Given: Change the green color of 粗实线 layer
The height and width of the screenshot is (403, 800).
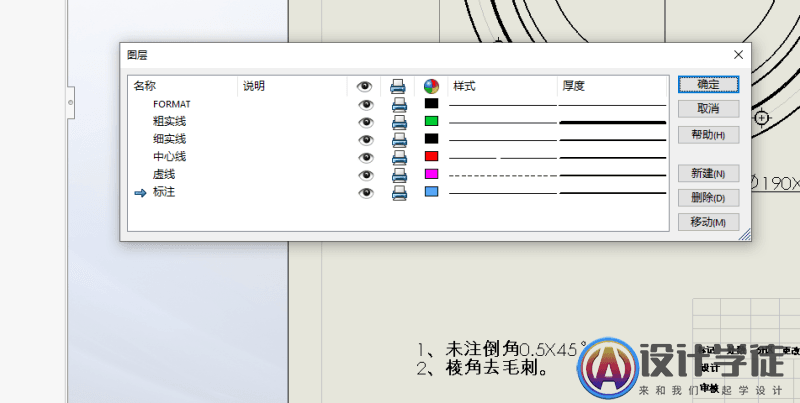Looking at the screenshot, I should 431,121.
